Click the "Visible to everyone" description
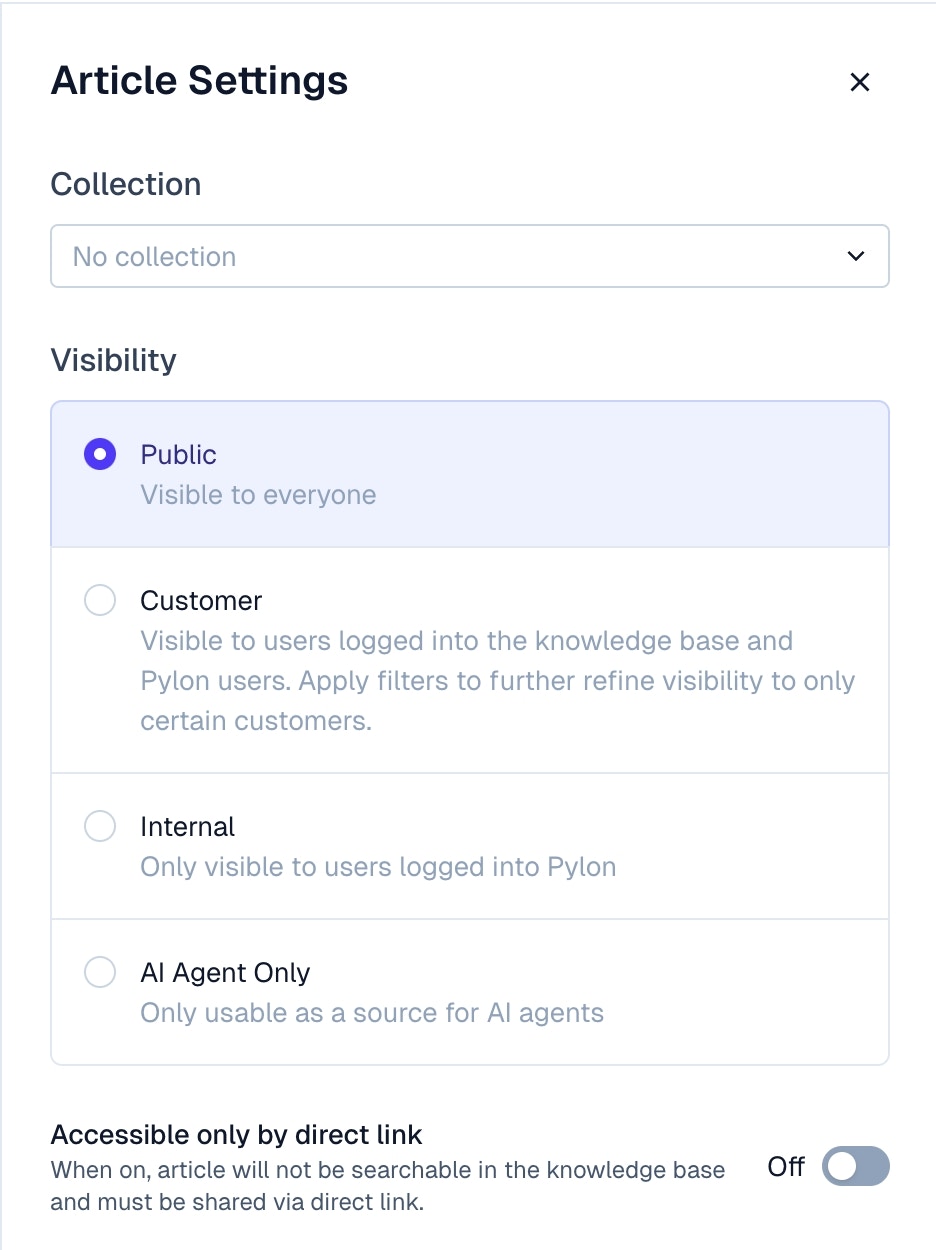Screen dimensions: 936x1250 tap(258, 495)
